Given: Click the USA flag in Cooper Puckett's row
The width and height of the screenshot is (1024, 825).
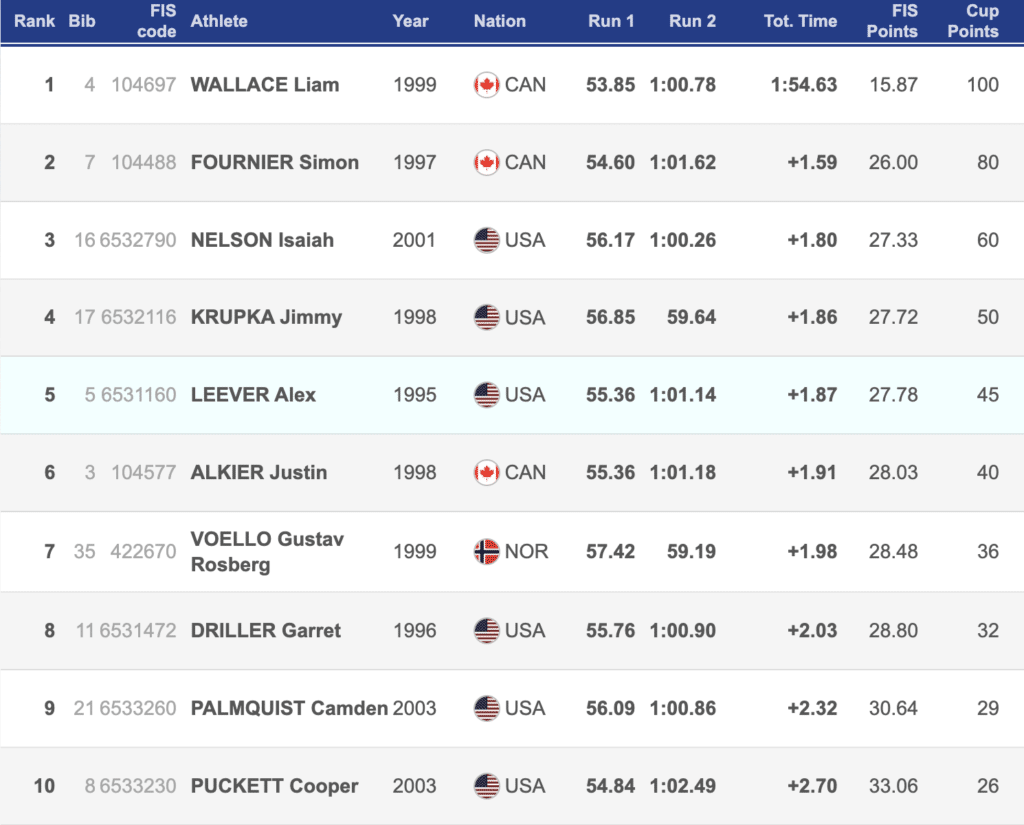Looking at the screenshot, I should 486,786.
